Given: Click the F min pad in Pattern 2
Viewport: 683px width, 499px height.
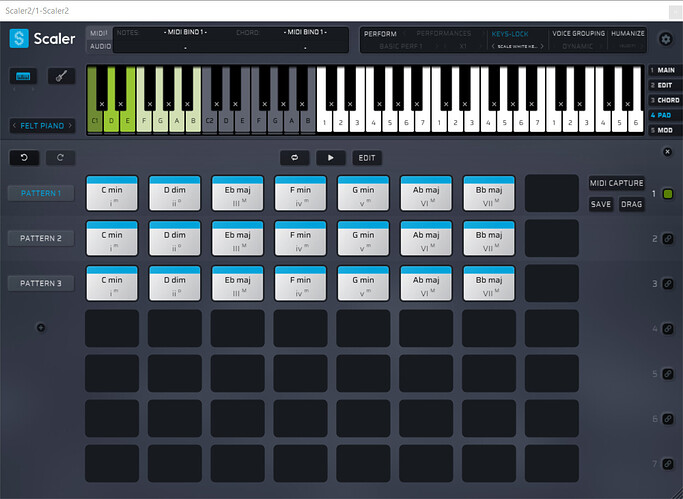Looking at the screenshot, I should (x=300, y=238).
